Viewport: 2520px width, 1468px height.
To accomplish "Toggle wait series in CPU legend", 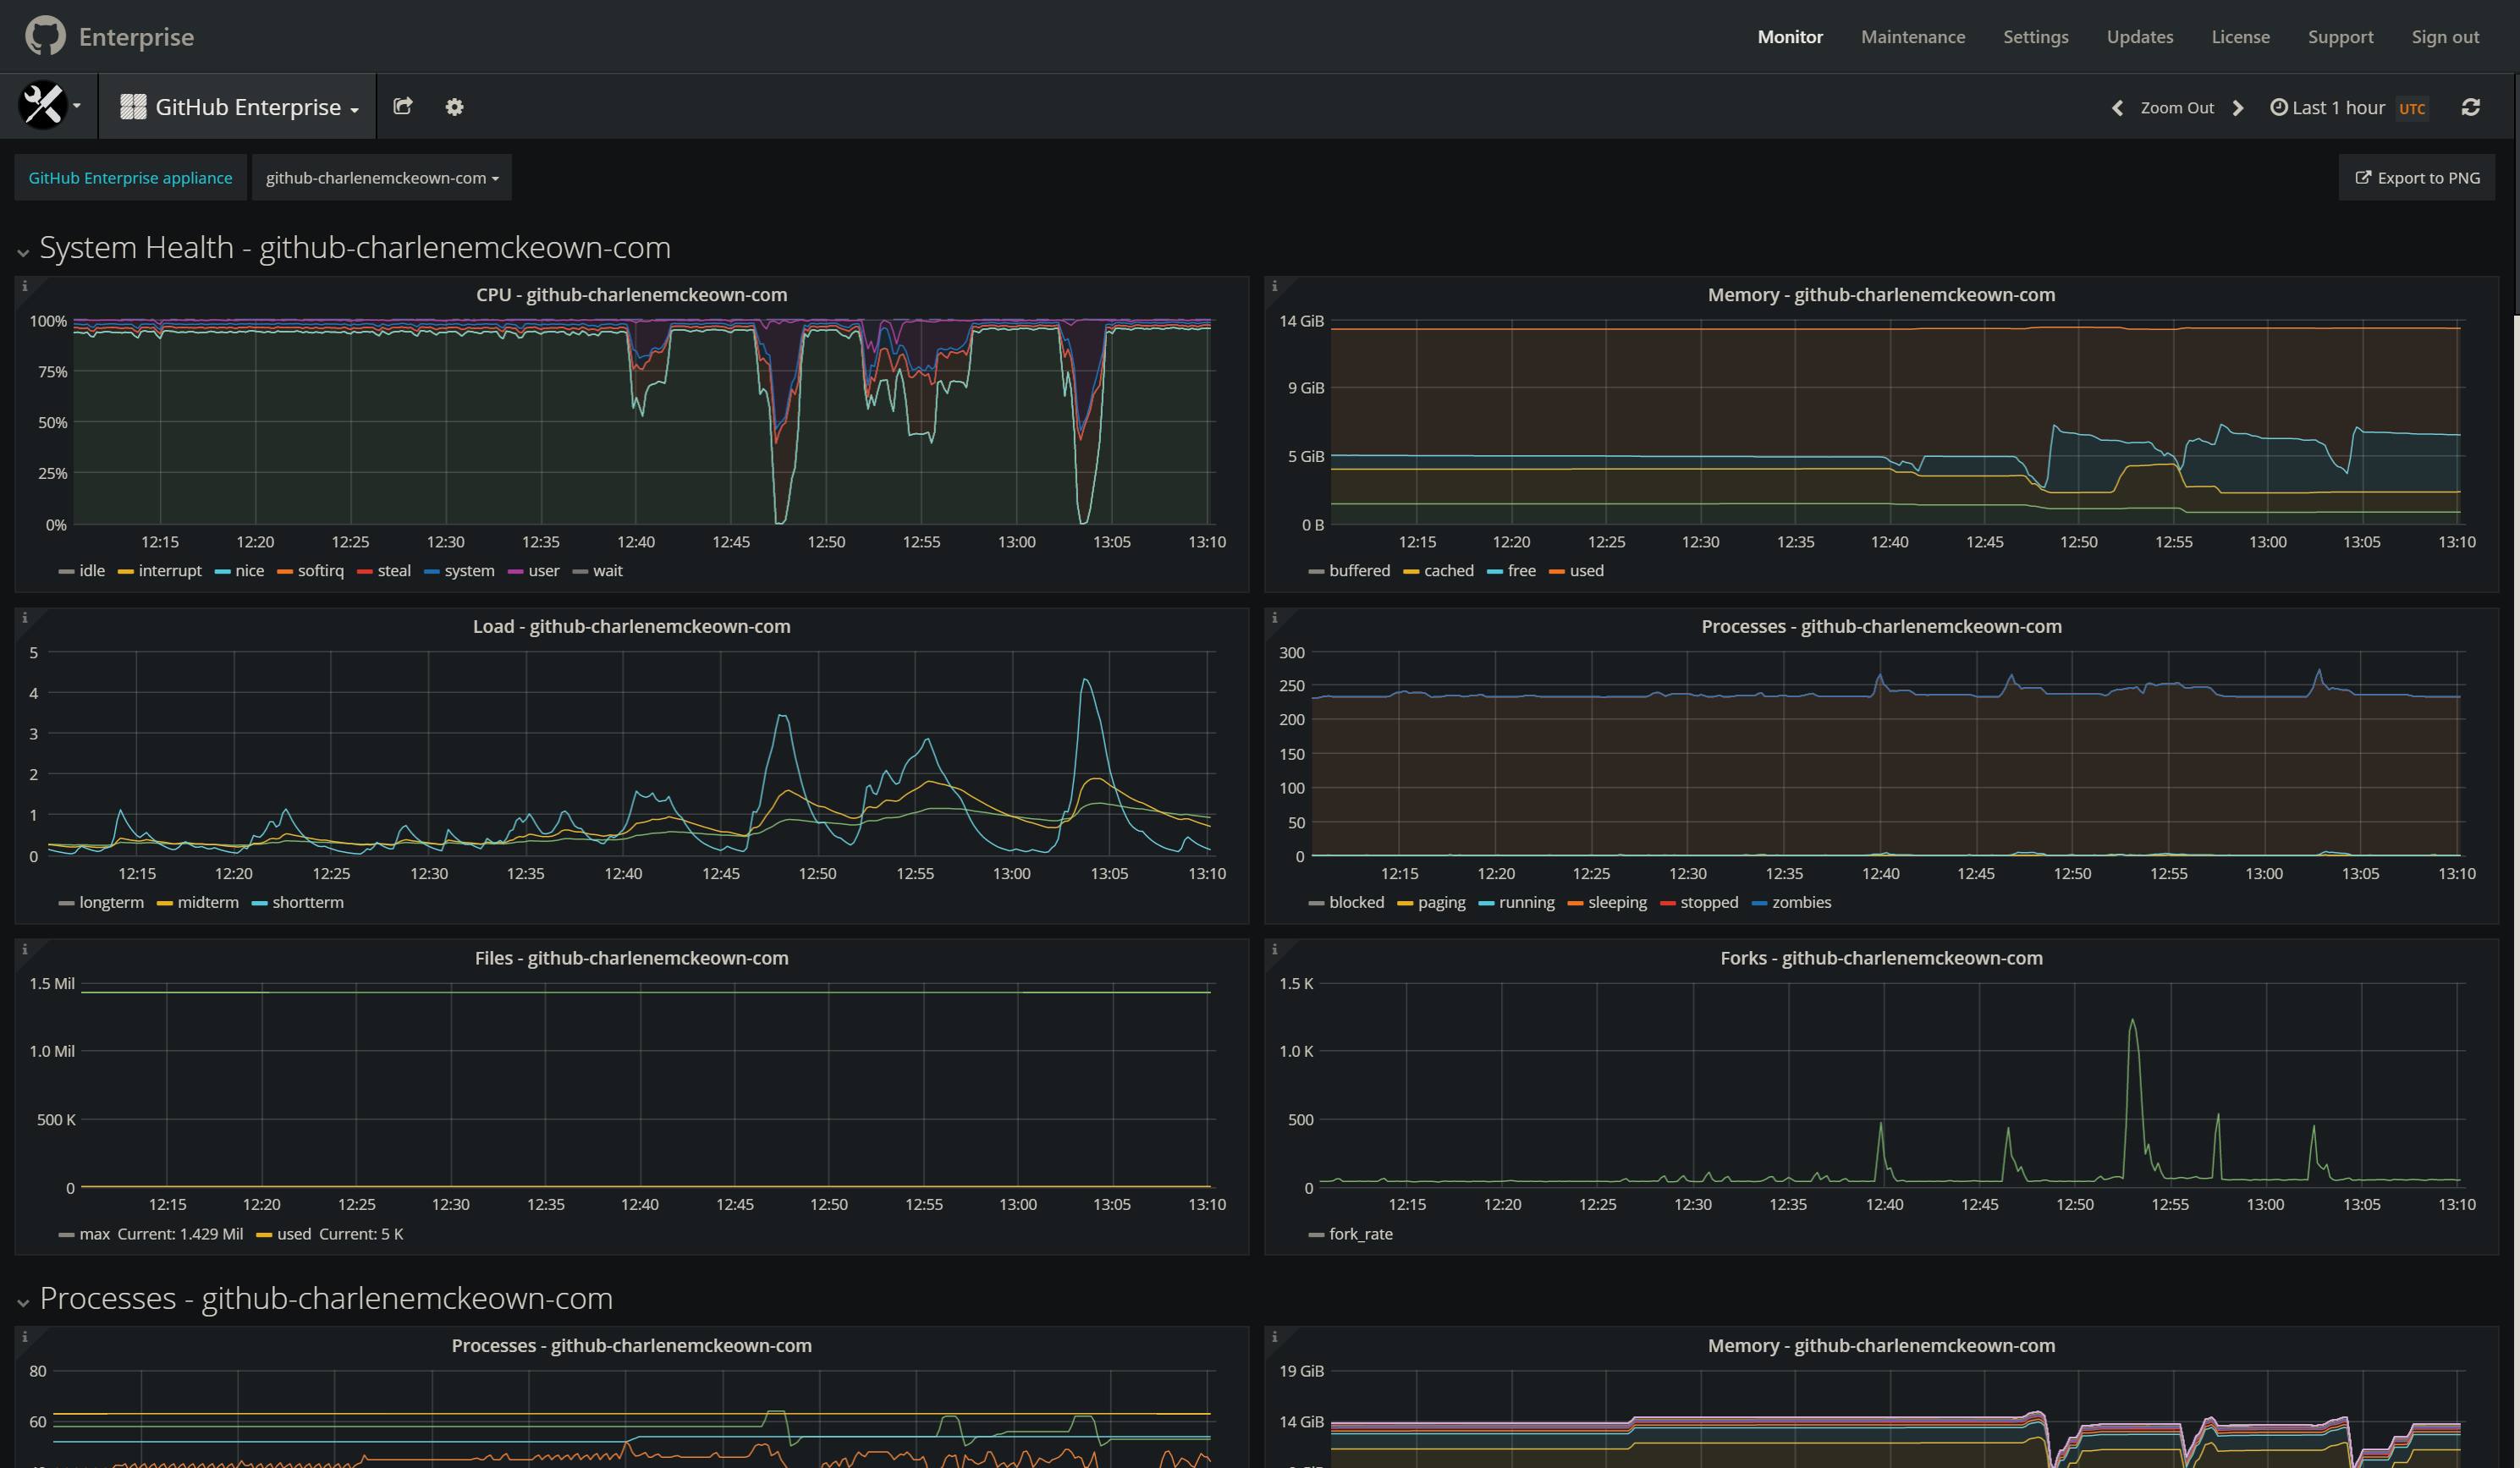I will (x=607, y=571).
